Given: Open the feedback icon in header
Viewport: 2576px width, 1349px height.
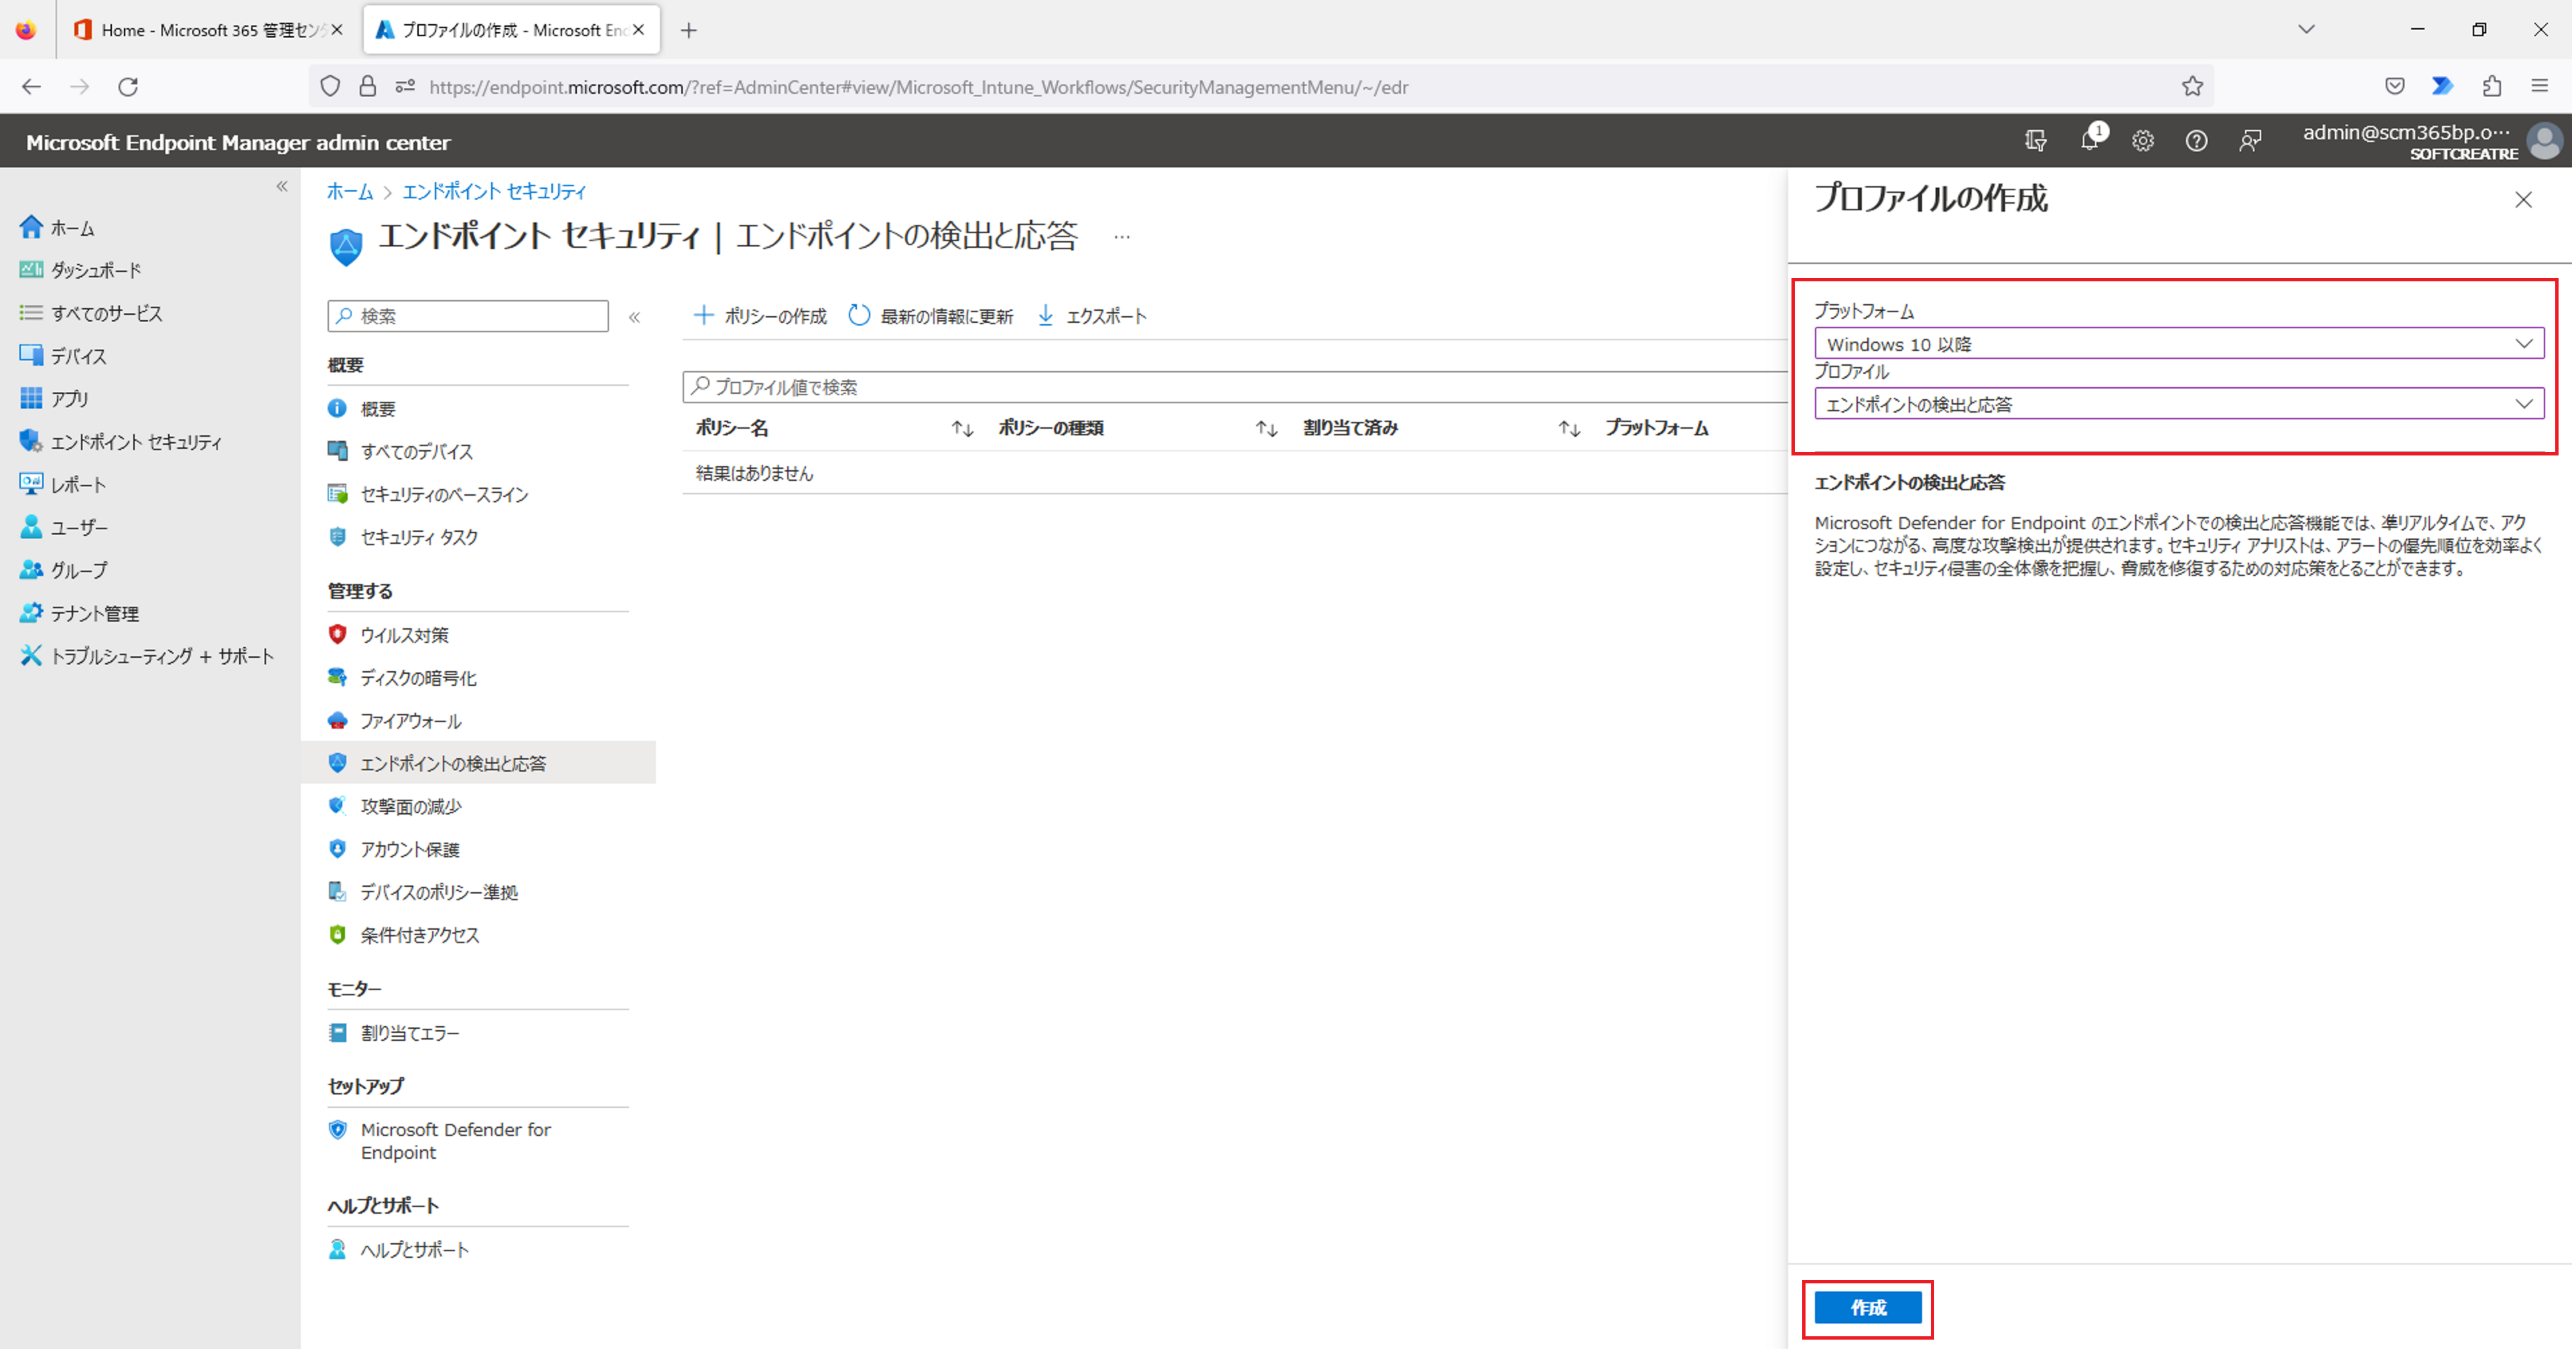Looking at the screenshot, I should click(2250, 141).
